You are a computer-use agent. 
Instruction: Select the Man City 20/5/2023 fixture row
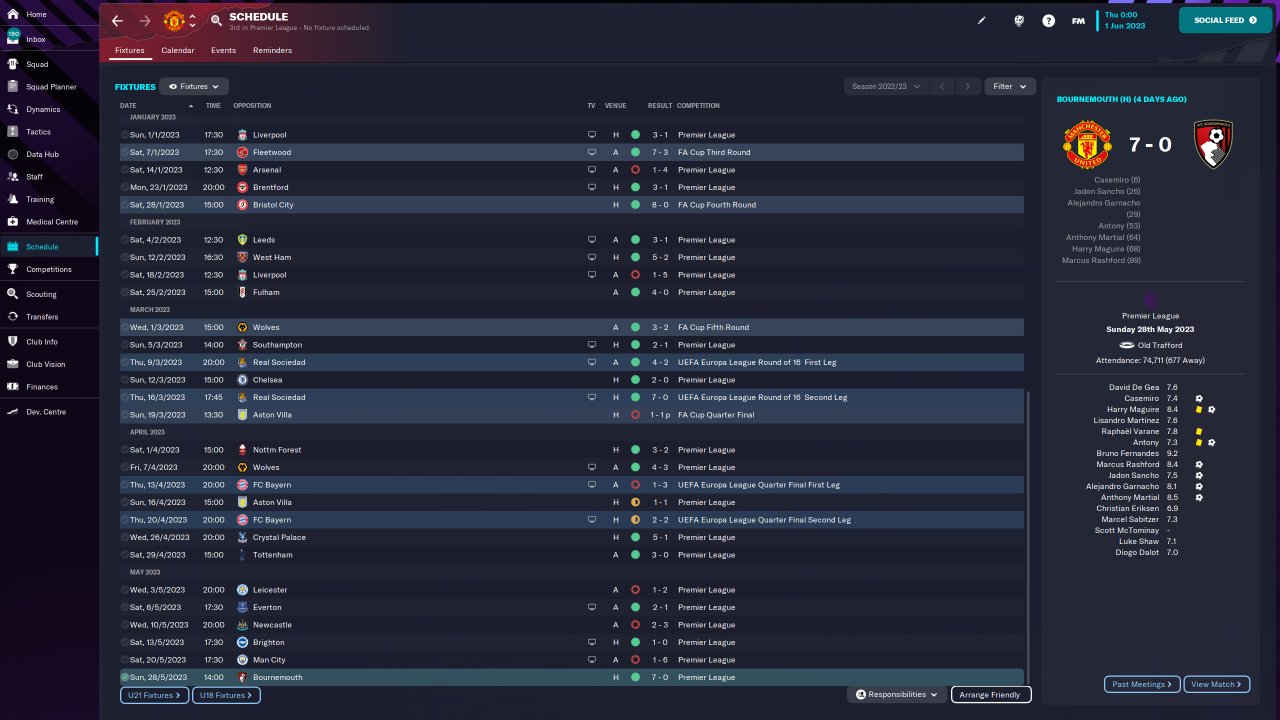572,660
